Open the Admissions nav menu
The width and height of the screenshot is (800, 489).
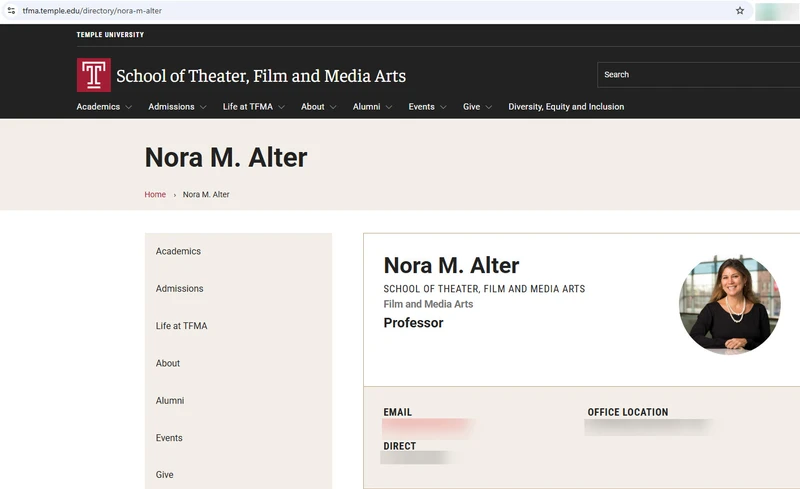point(171,107)
